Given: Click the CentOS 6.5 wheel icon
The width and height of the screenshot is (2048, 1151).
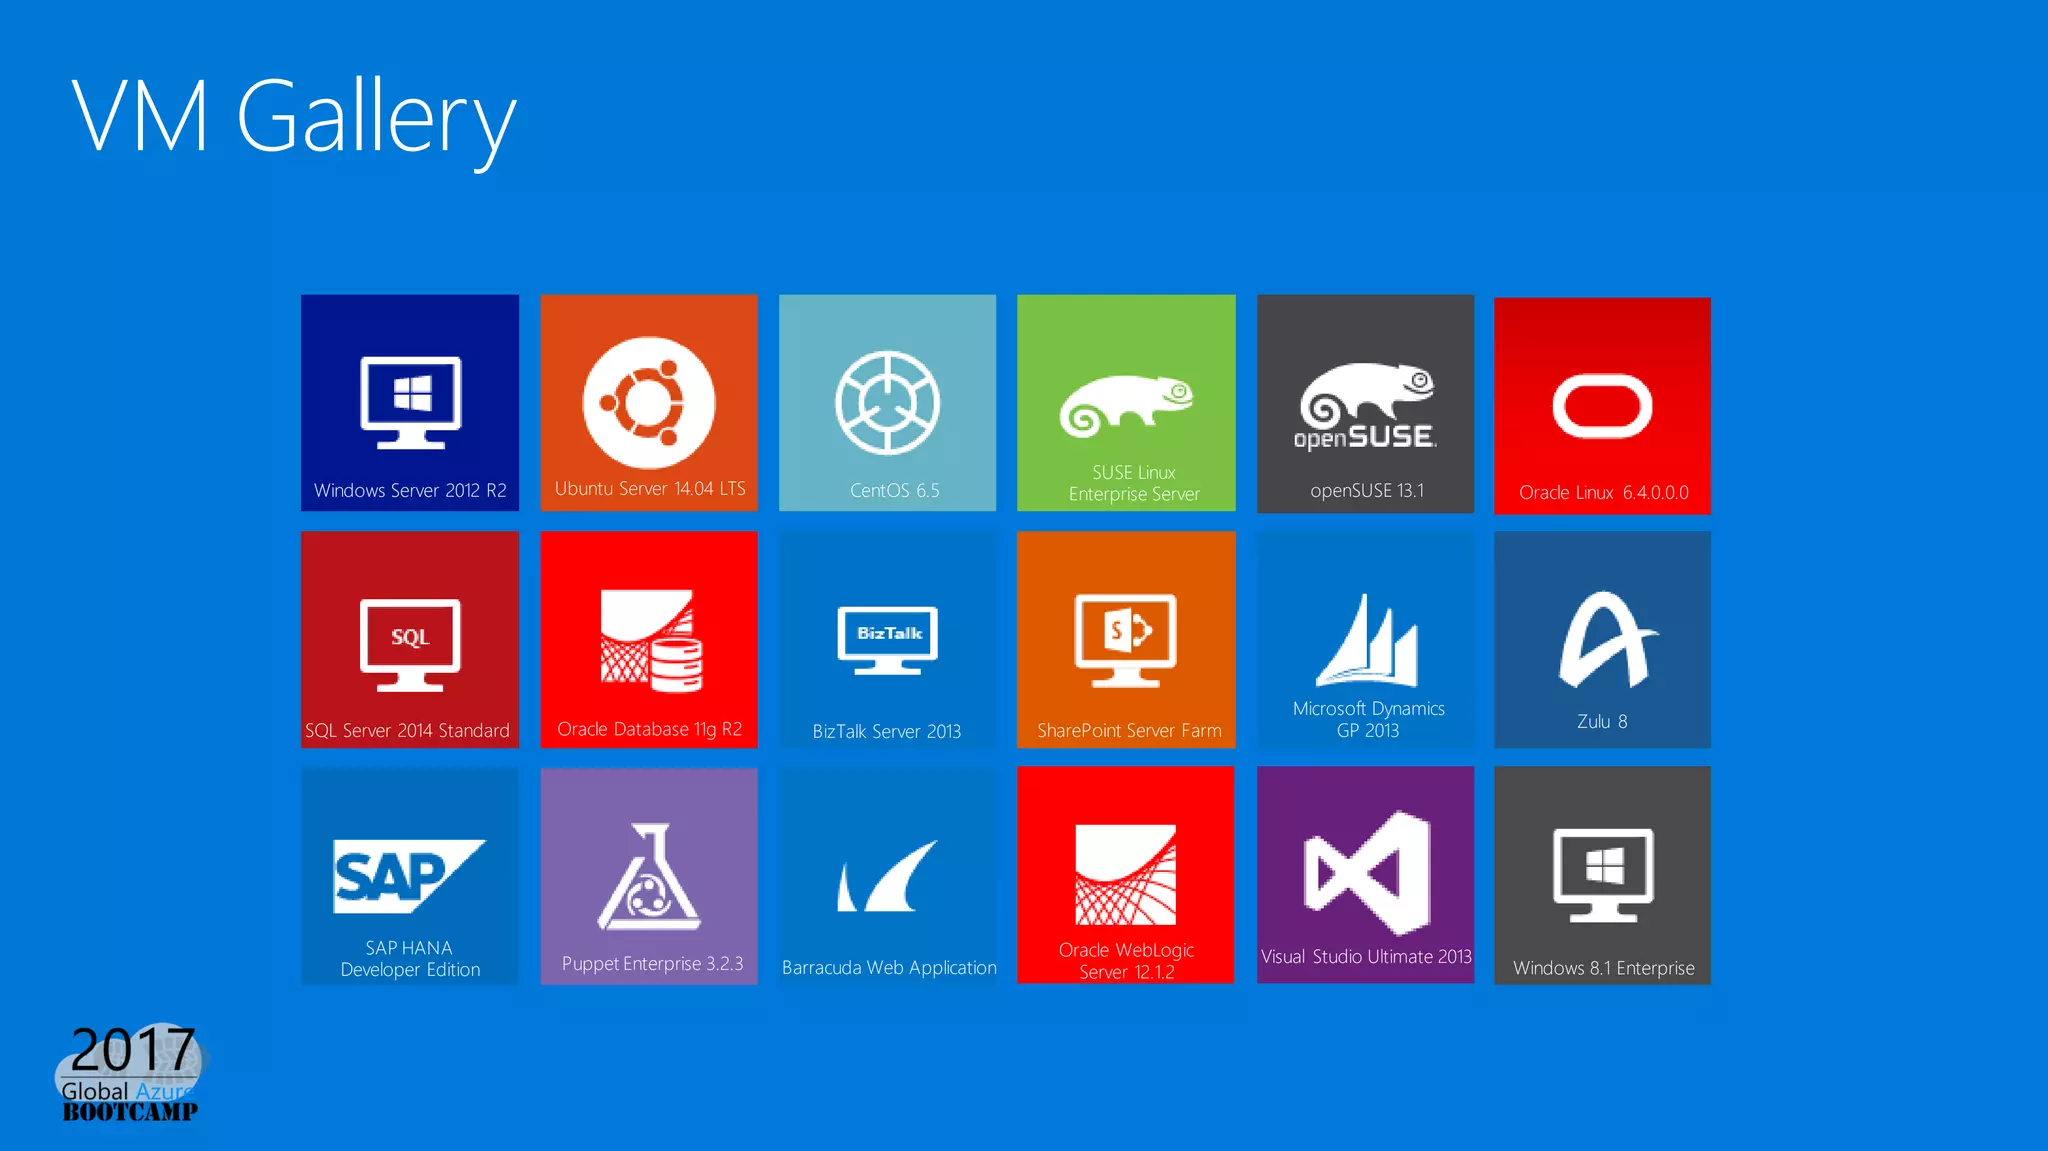Looking at the screenshot, I should [x=887, y=402].
